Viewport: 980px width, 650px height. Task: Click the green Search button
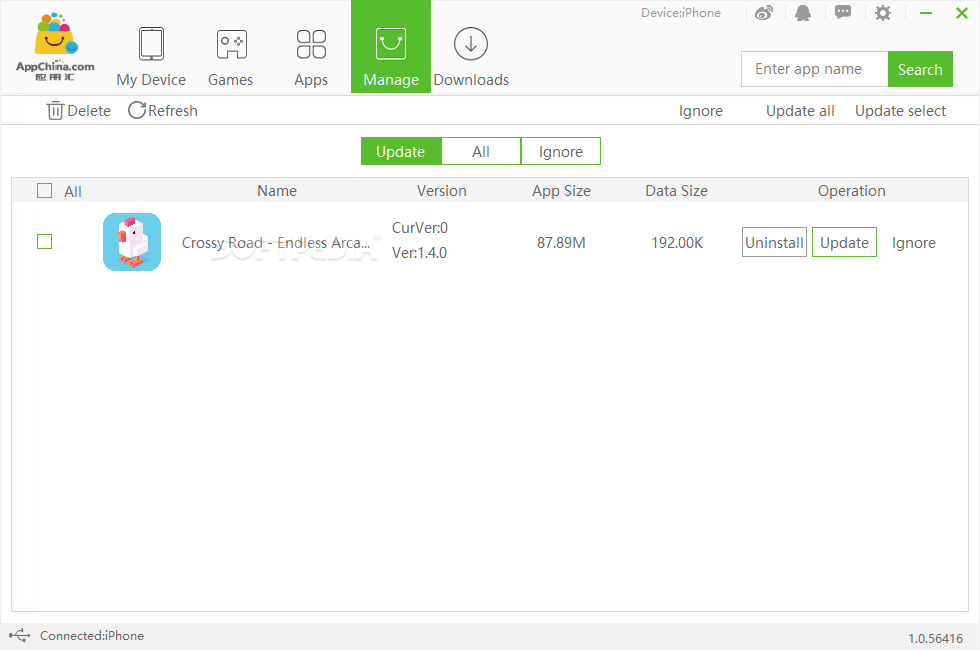click(x=920, y=69)
